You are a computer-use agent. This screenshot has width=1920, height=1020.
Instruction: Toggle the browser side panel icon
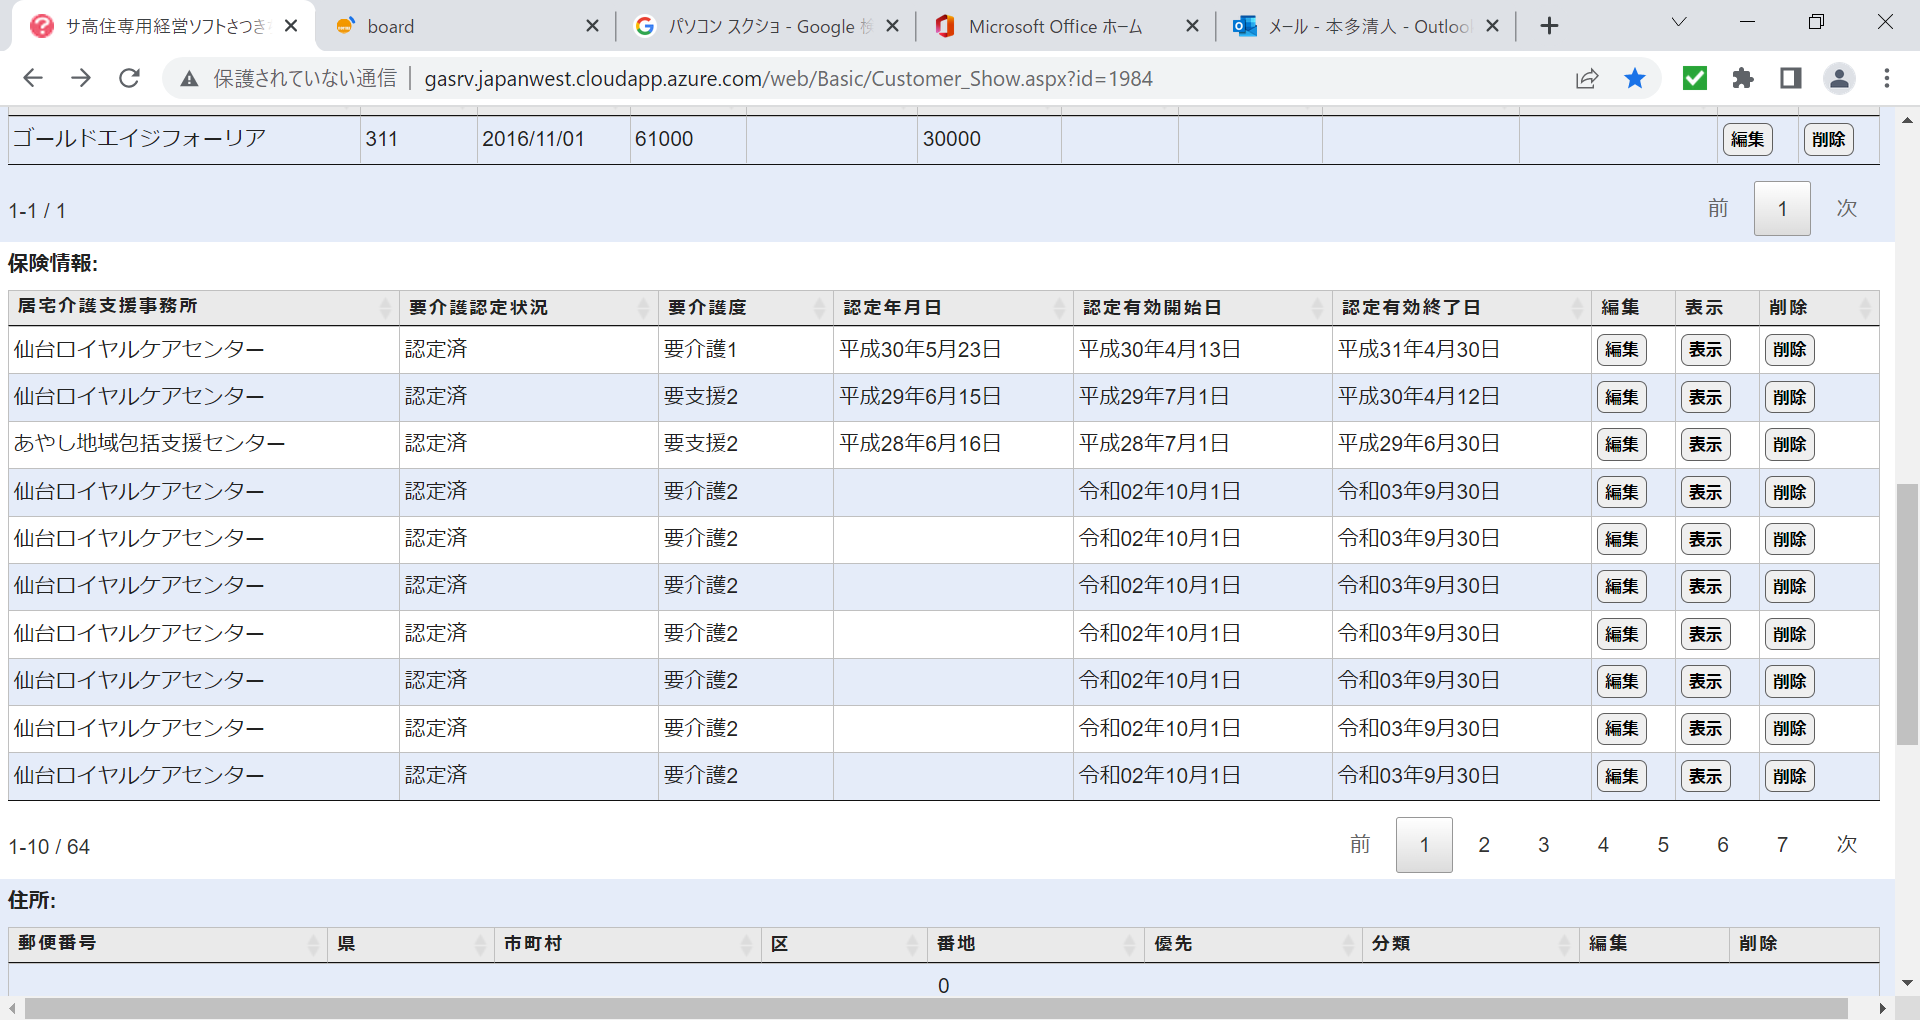(x=1791, y=78)
